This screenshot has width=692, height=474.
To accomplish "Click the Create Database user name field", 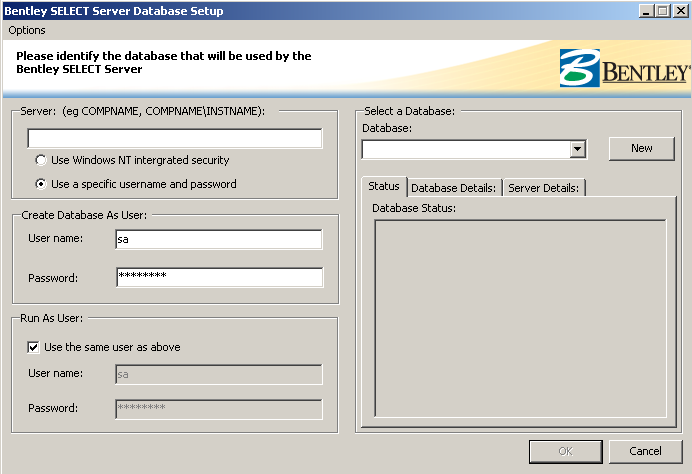I will (x=219, y=239).
